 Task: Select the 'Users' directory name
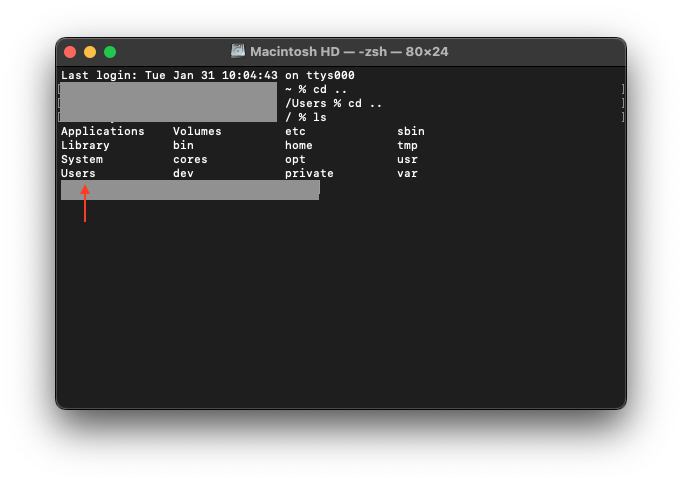[x=78, y=173]
